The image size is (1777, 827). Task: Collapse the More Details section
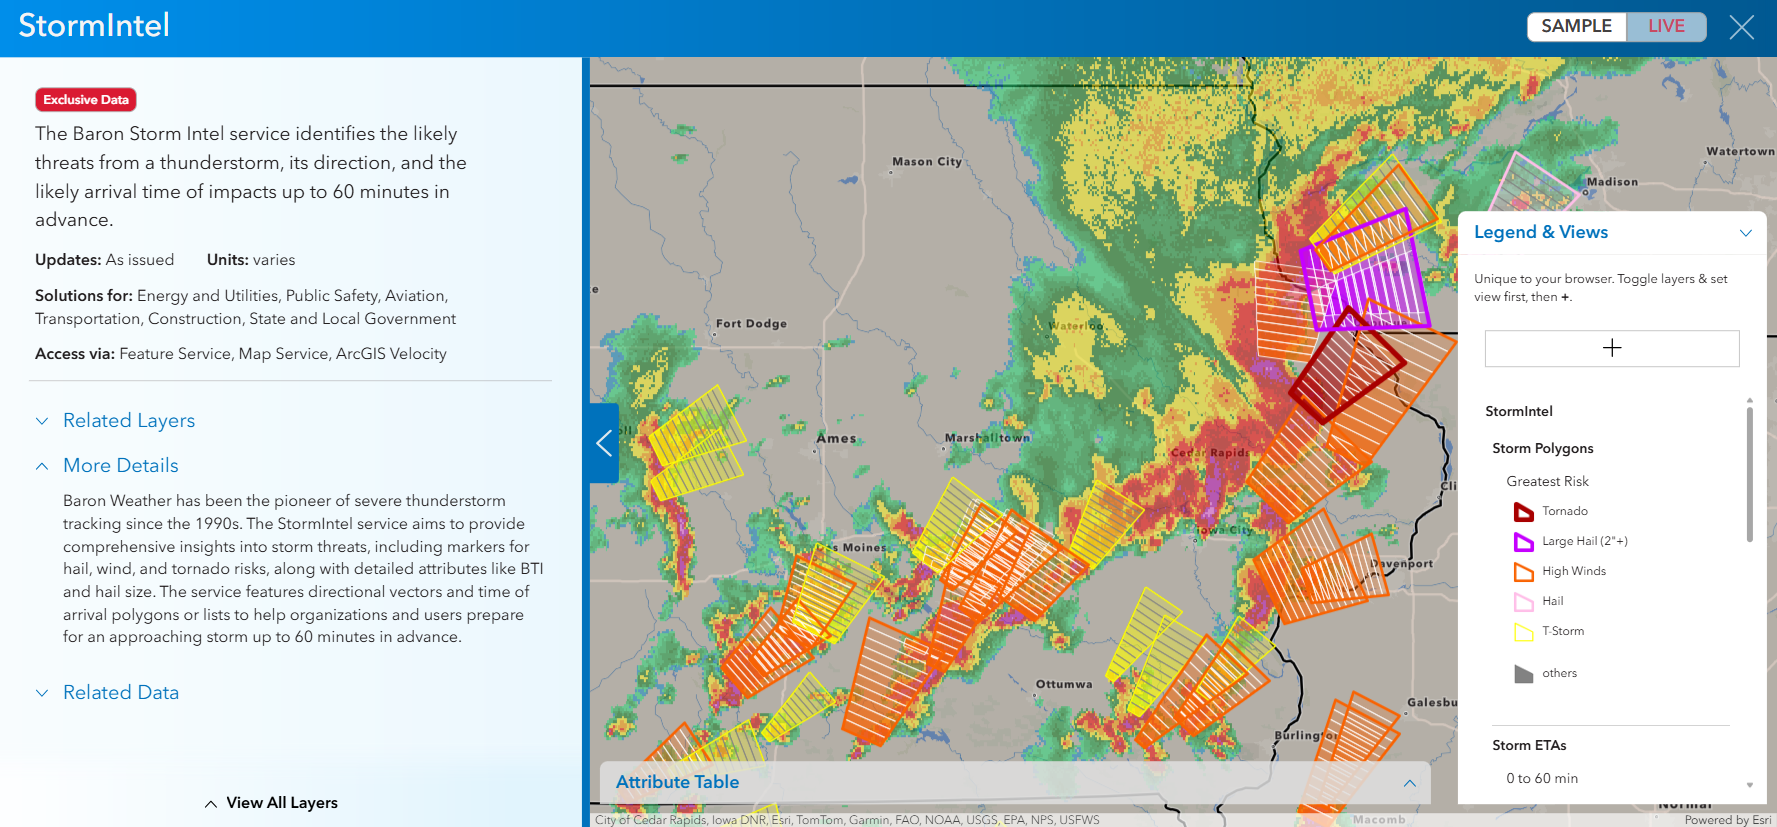point(42,466)
